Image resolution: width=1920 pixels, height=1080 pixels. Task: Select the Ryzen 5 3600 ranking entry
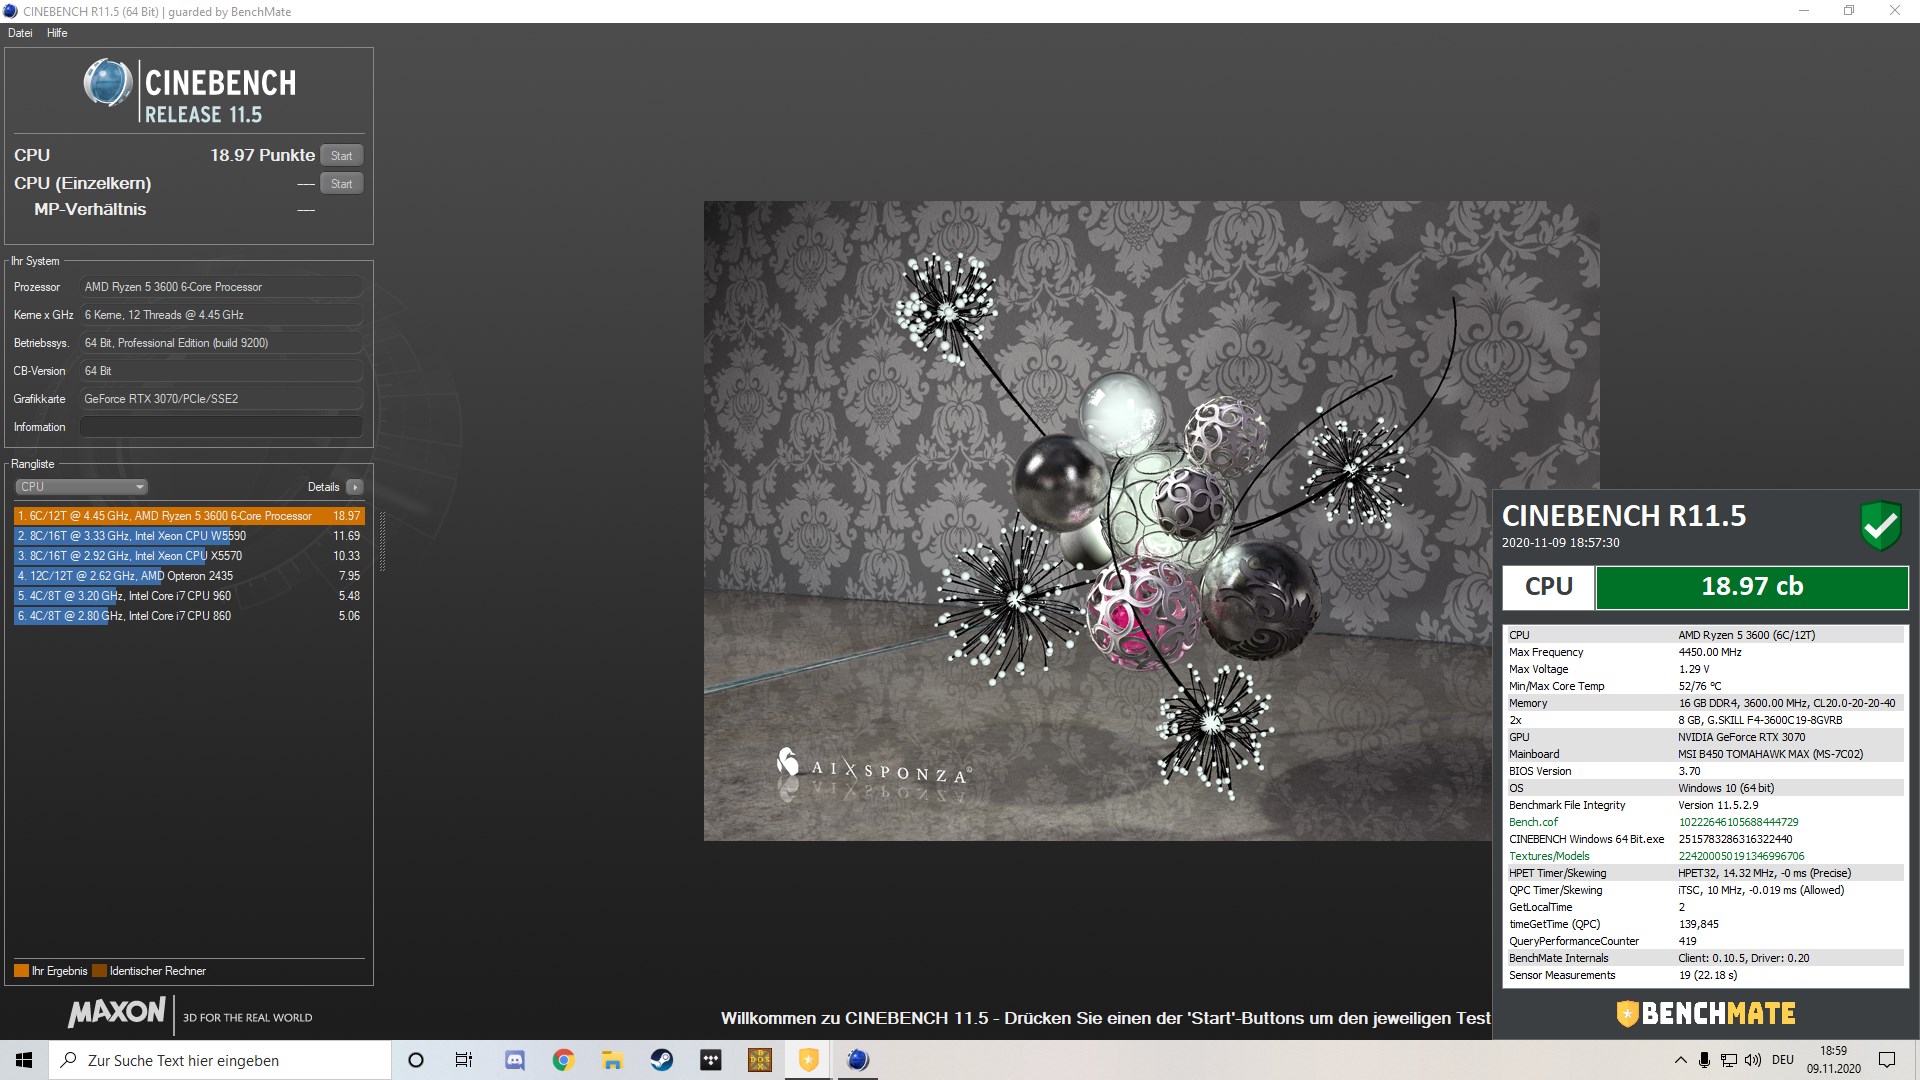189,516
